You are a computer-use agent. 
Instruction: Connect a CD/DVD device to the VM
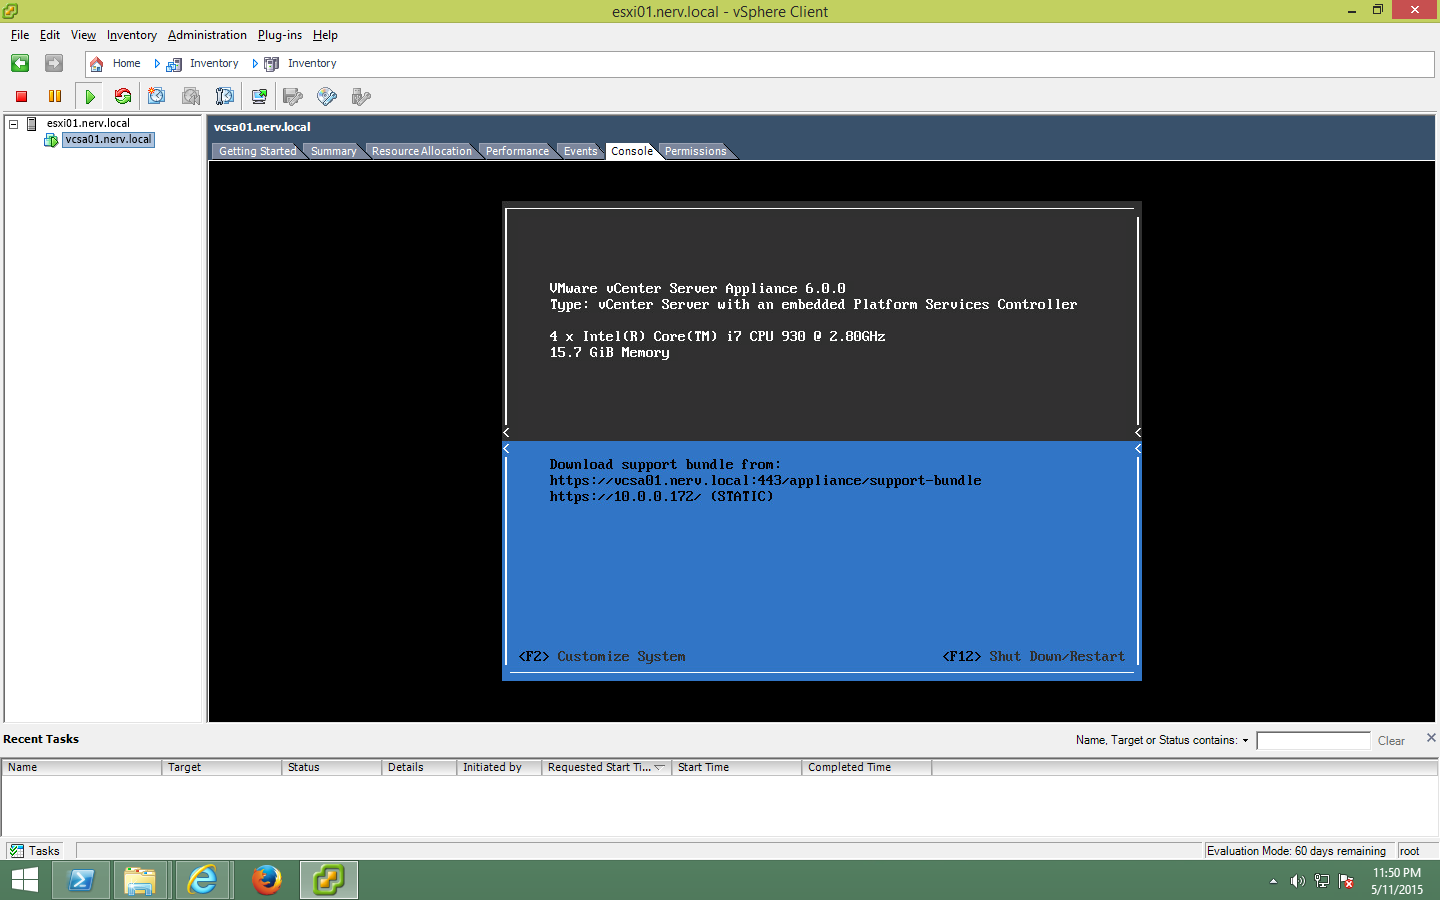(x=326, y=96)
